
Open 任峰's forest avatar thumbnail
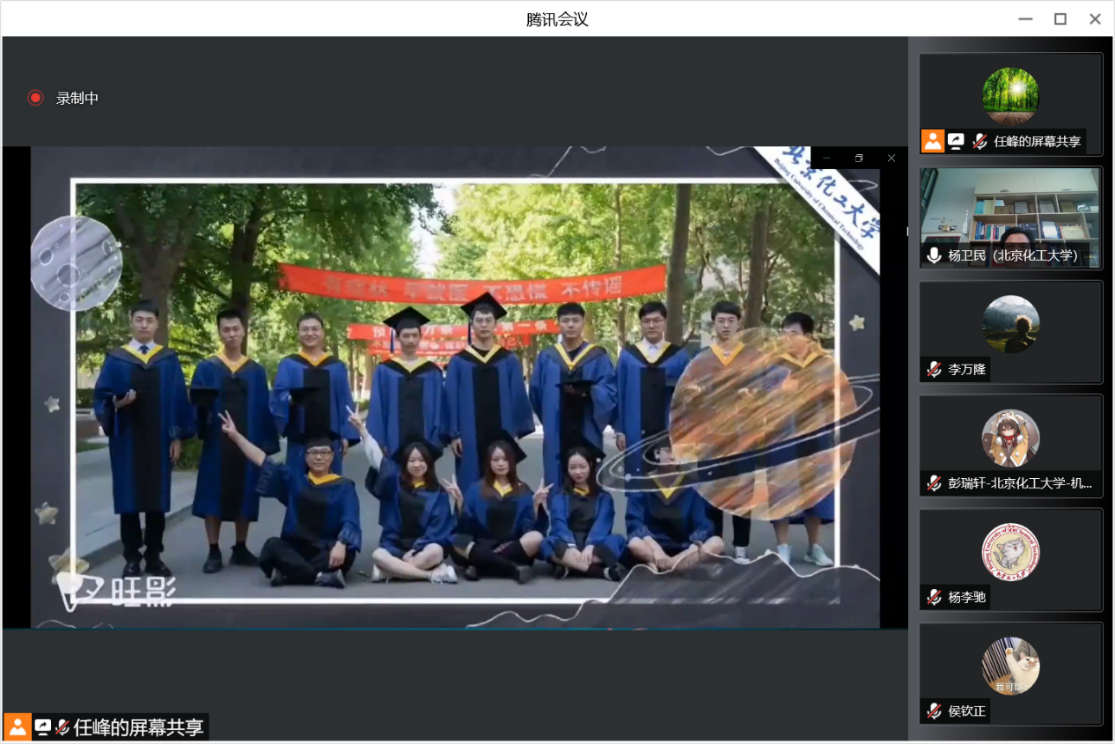(x=1010, y=96)
